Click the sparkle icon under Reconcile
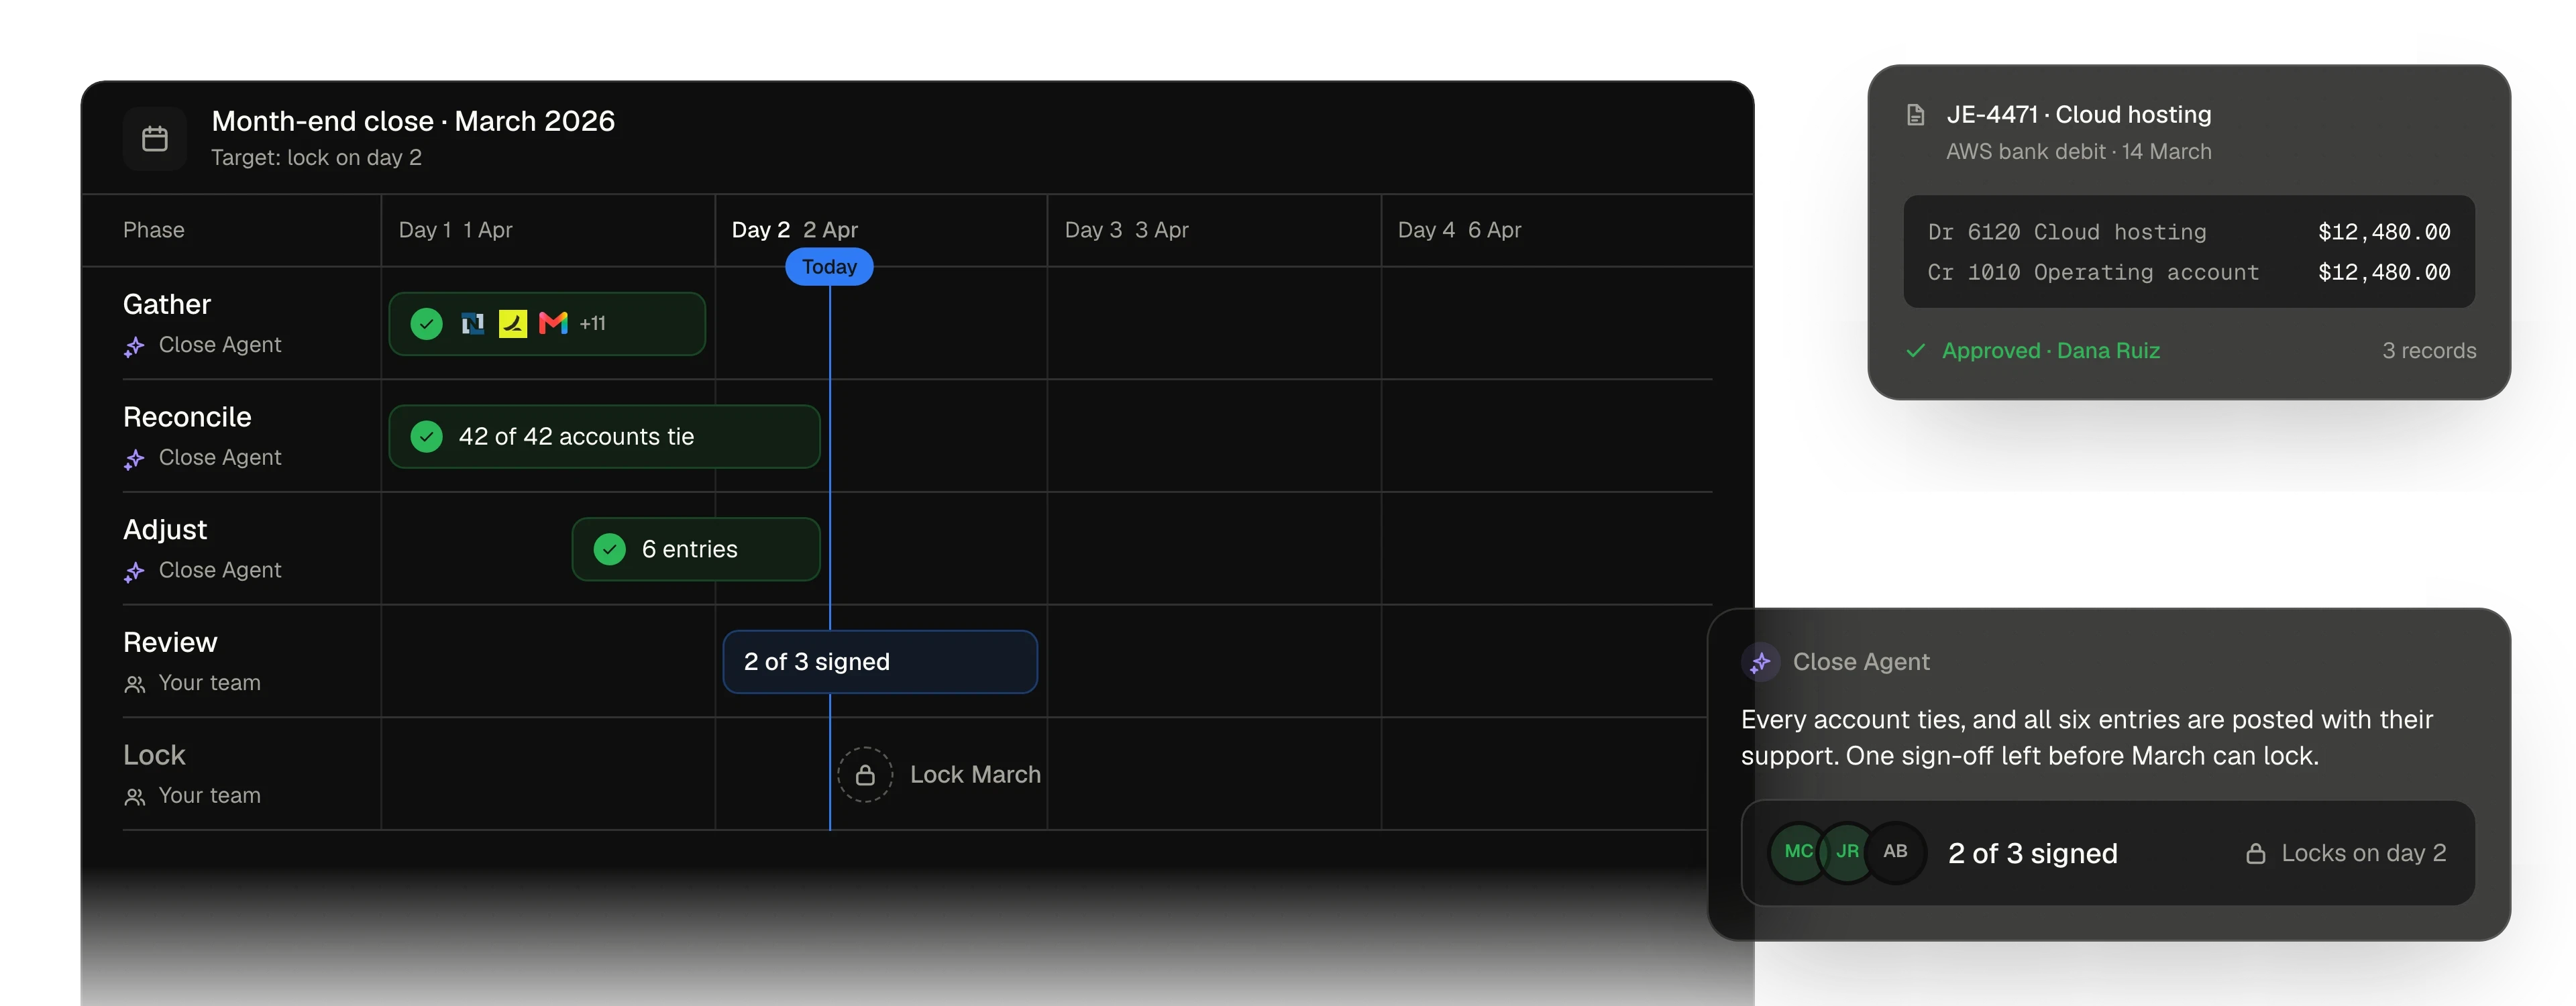2576x1006 pixels. coord(134,460)
